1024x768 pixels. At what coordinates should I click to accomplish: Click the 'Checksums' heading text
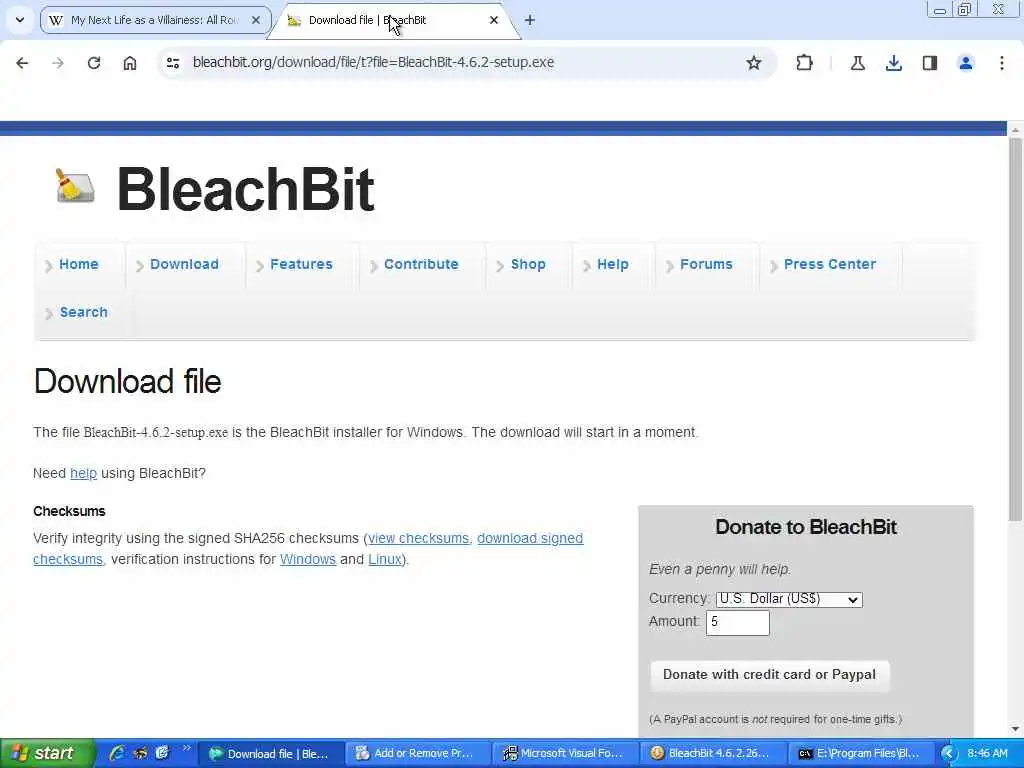tap(69, 511)
